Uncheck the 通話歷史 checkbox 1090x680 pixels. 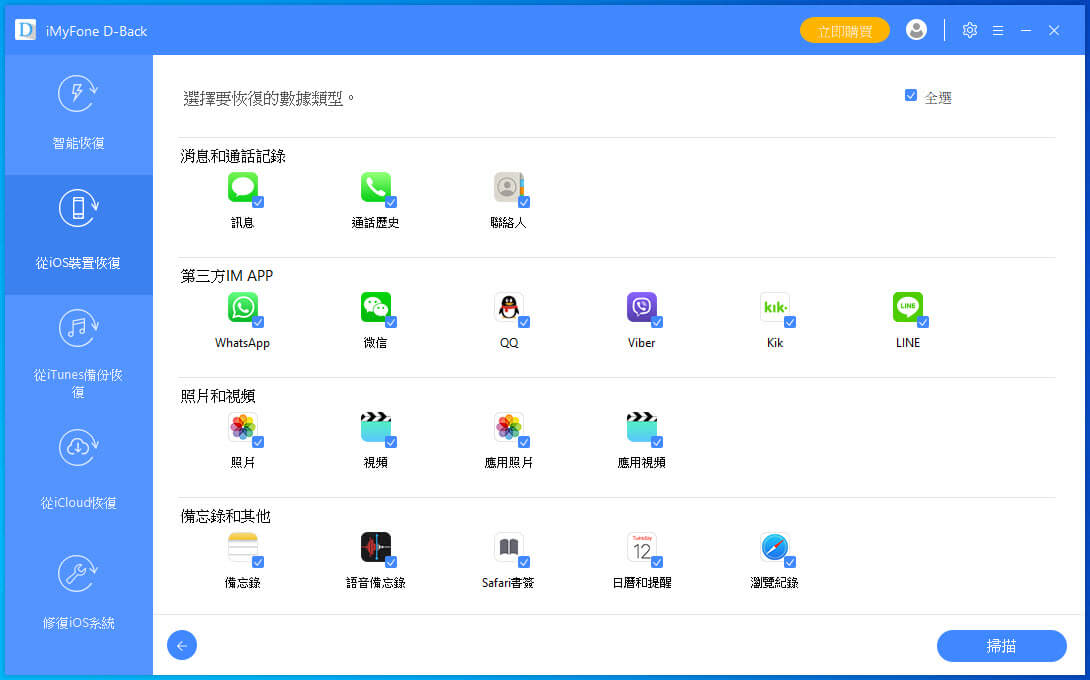(x=391, y=202)
